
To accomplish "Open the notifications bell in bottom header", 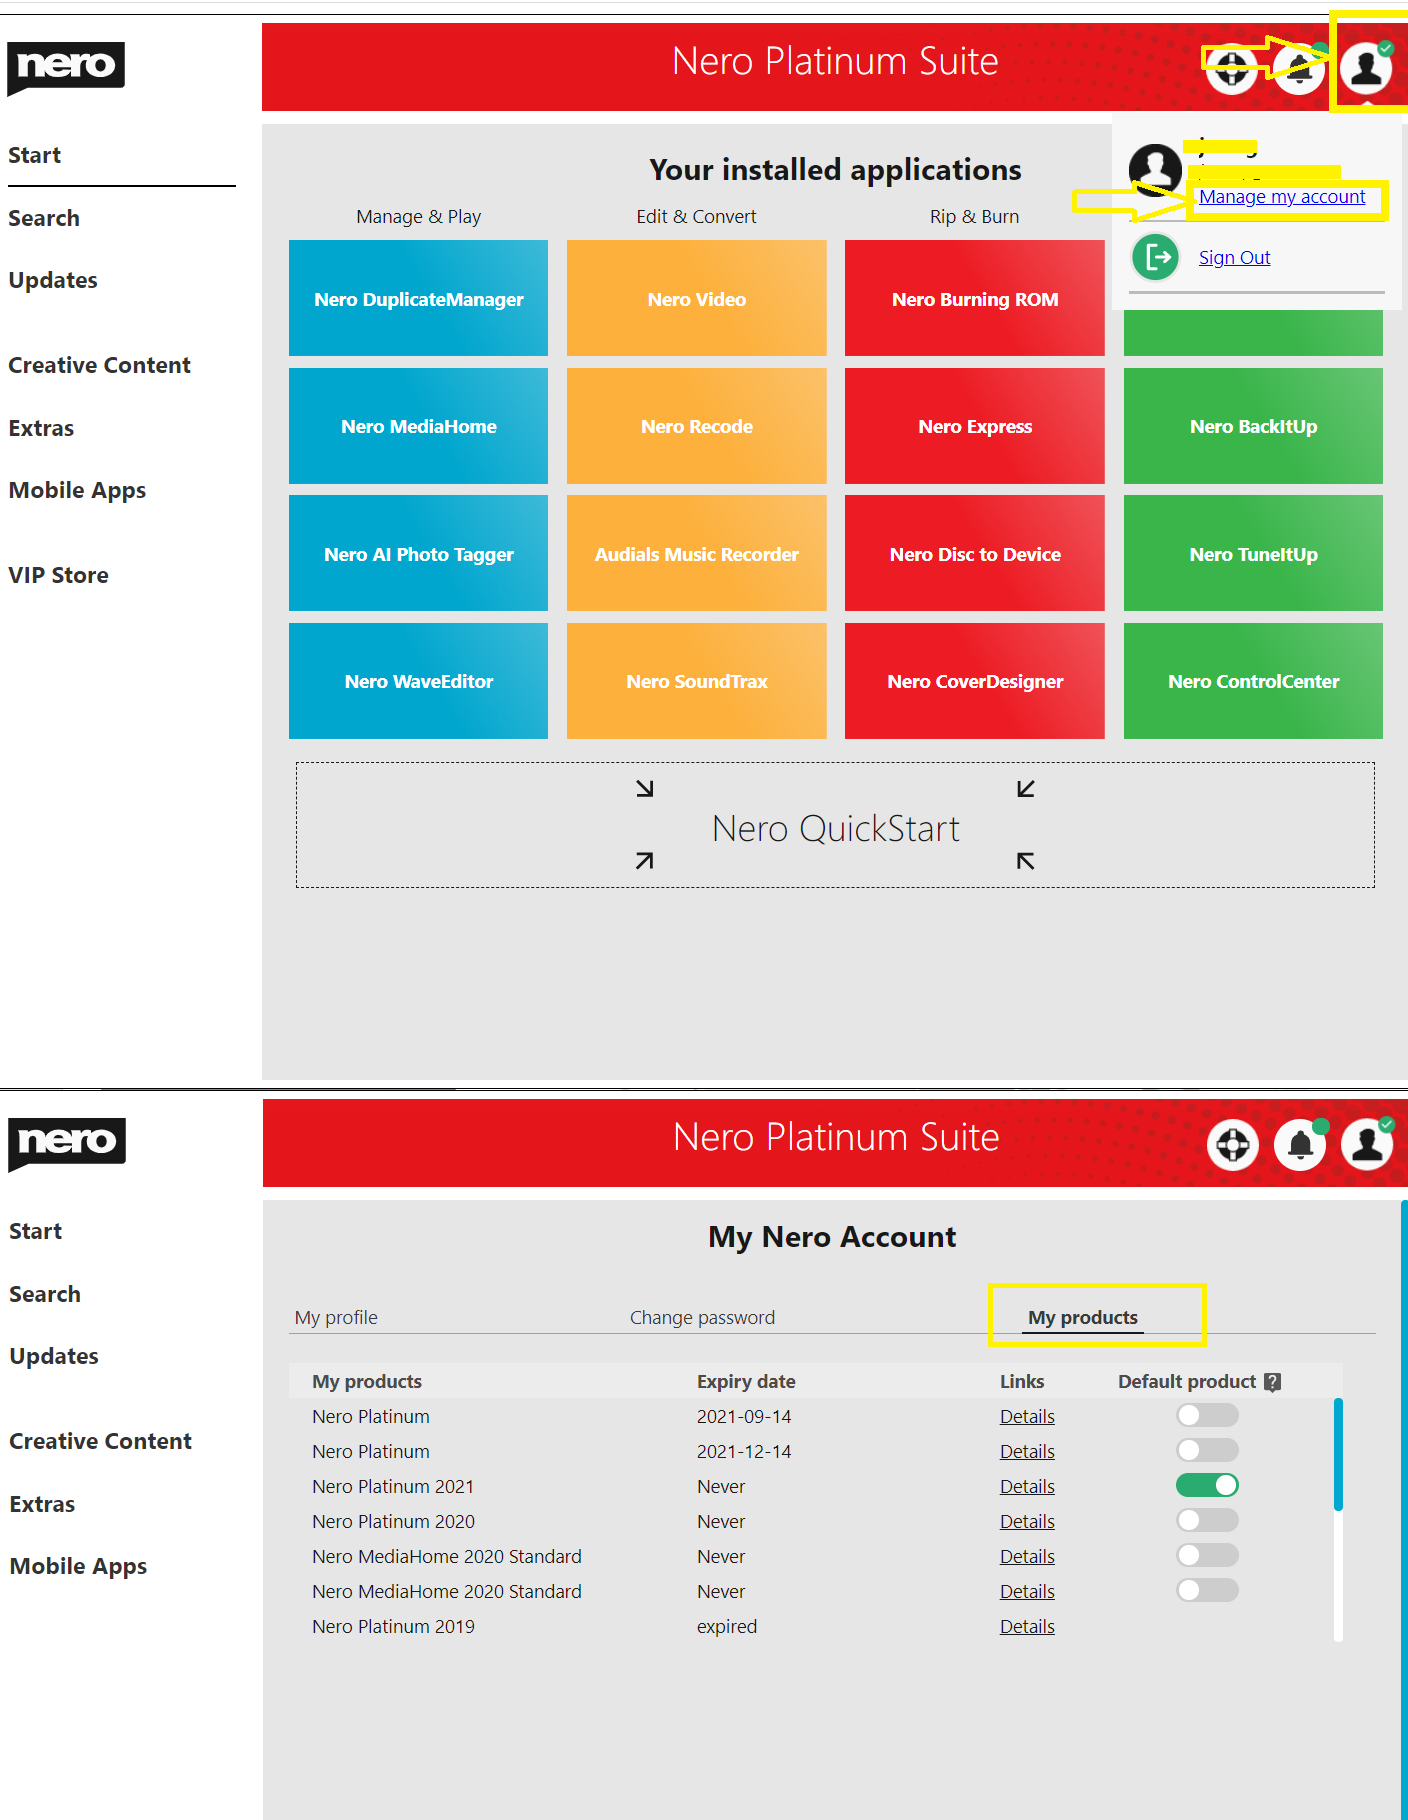I will point(1301,1144).
